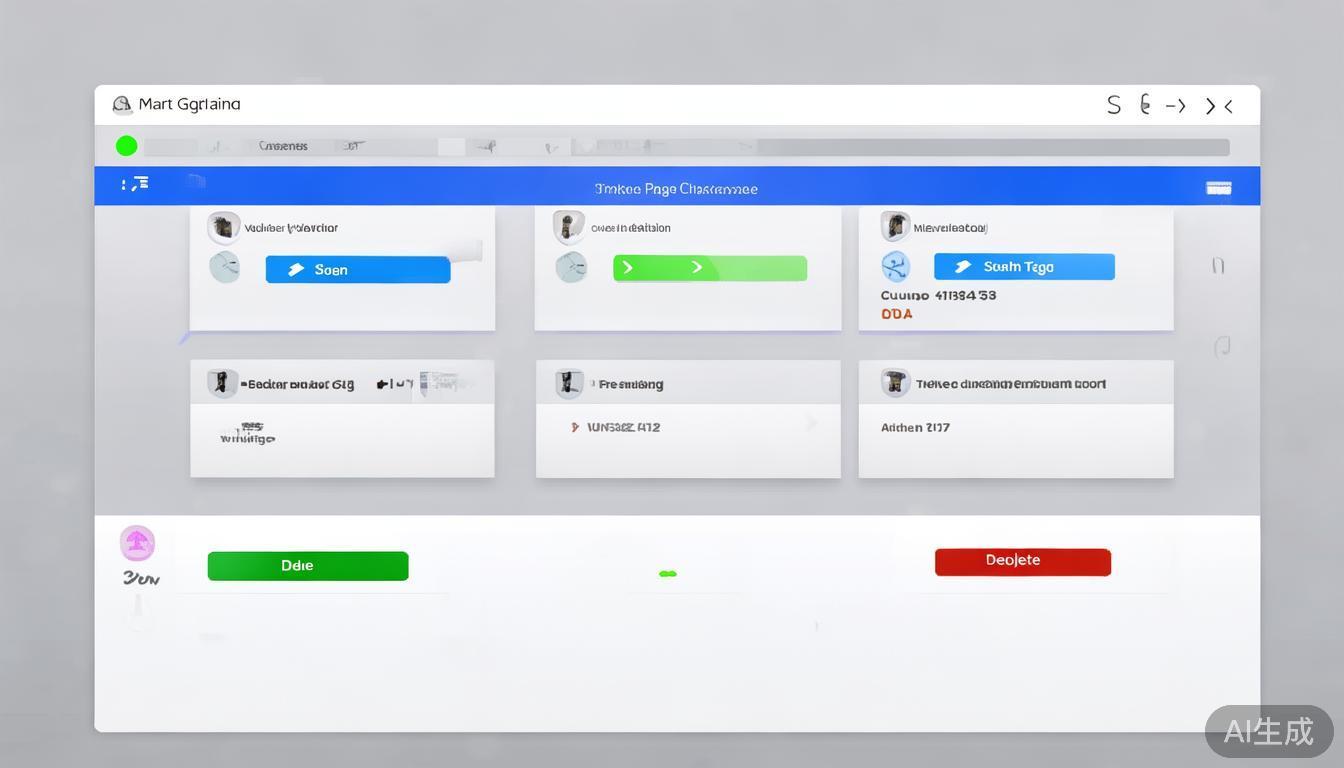1344x768 pixels.
Task: Click the forward arrow in title bar
Action: click(1176, 105)
